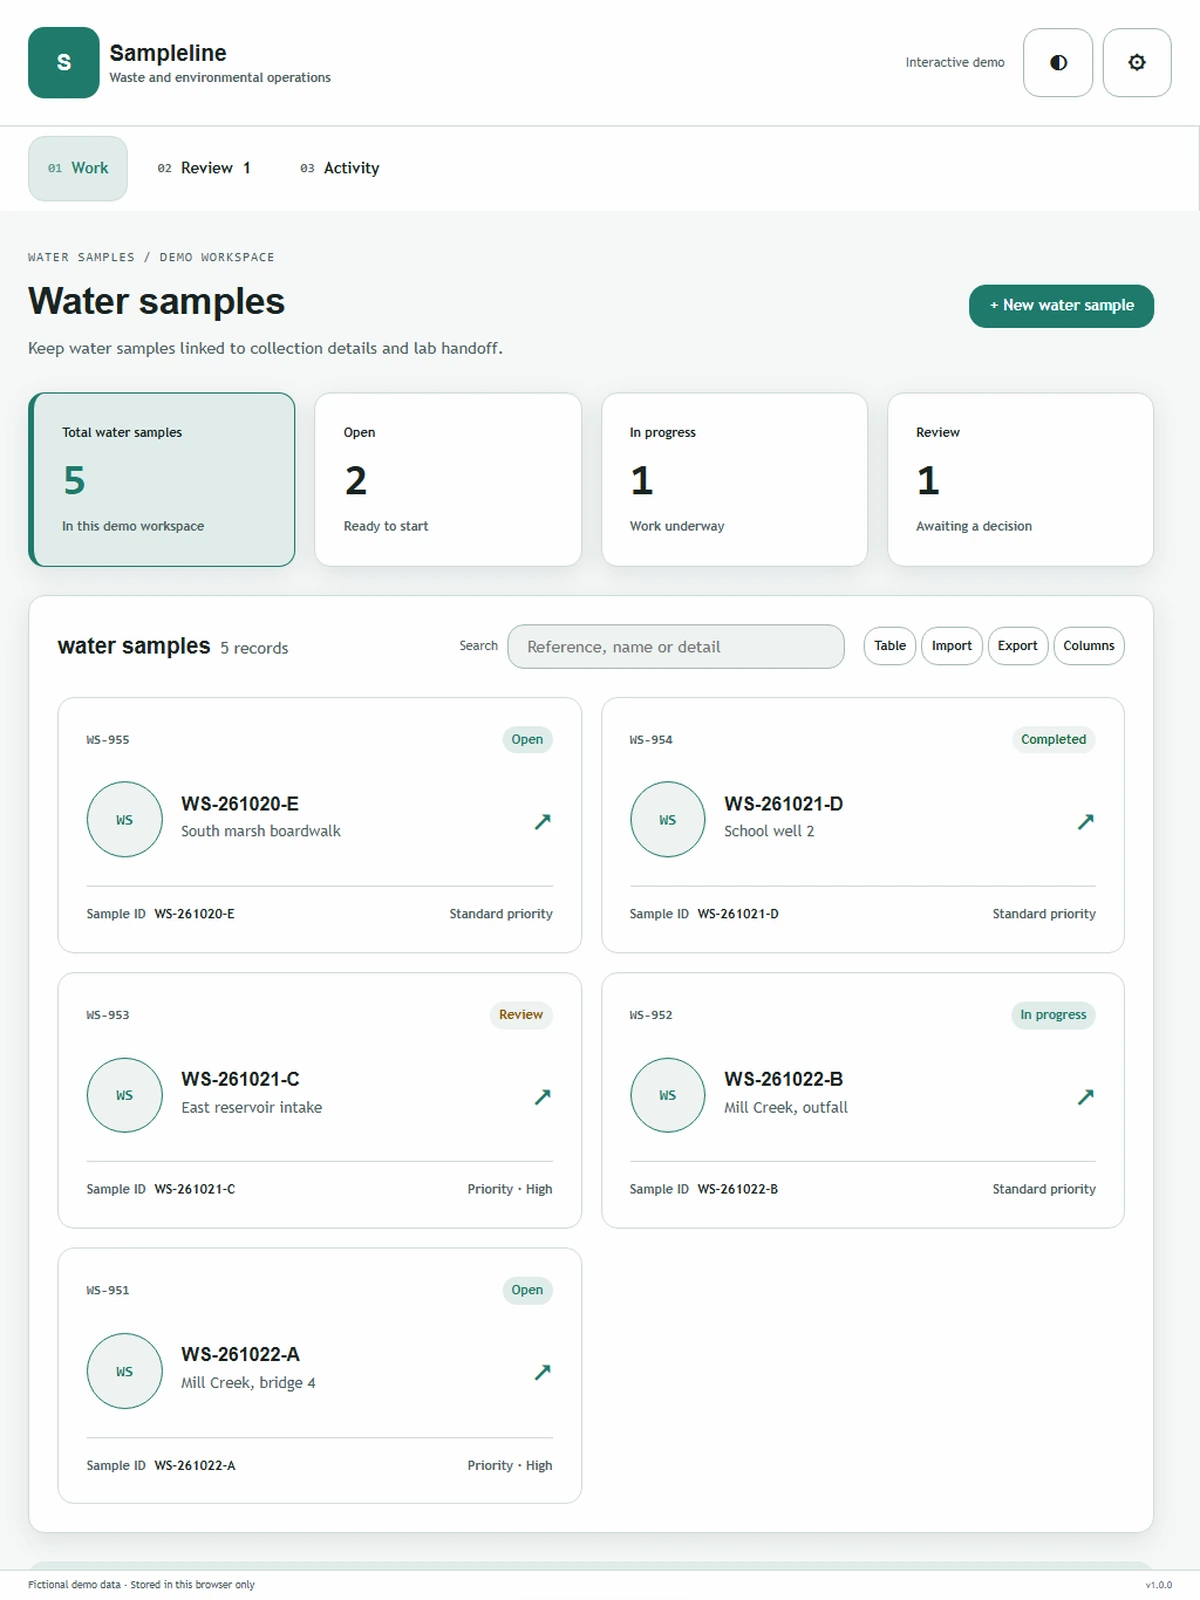Open arrow icon for WS-261022-B card
The image size is (1200, 1600).
(1085, 1096)
